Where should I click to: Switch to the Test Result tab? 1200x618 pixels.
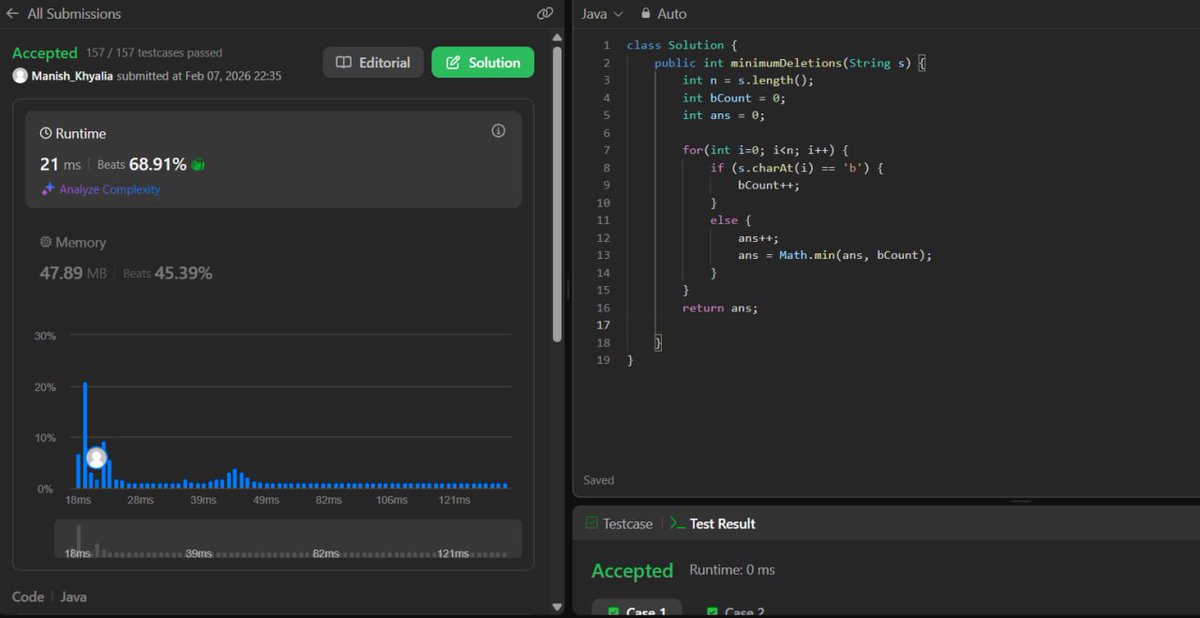712,523
